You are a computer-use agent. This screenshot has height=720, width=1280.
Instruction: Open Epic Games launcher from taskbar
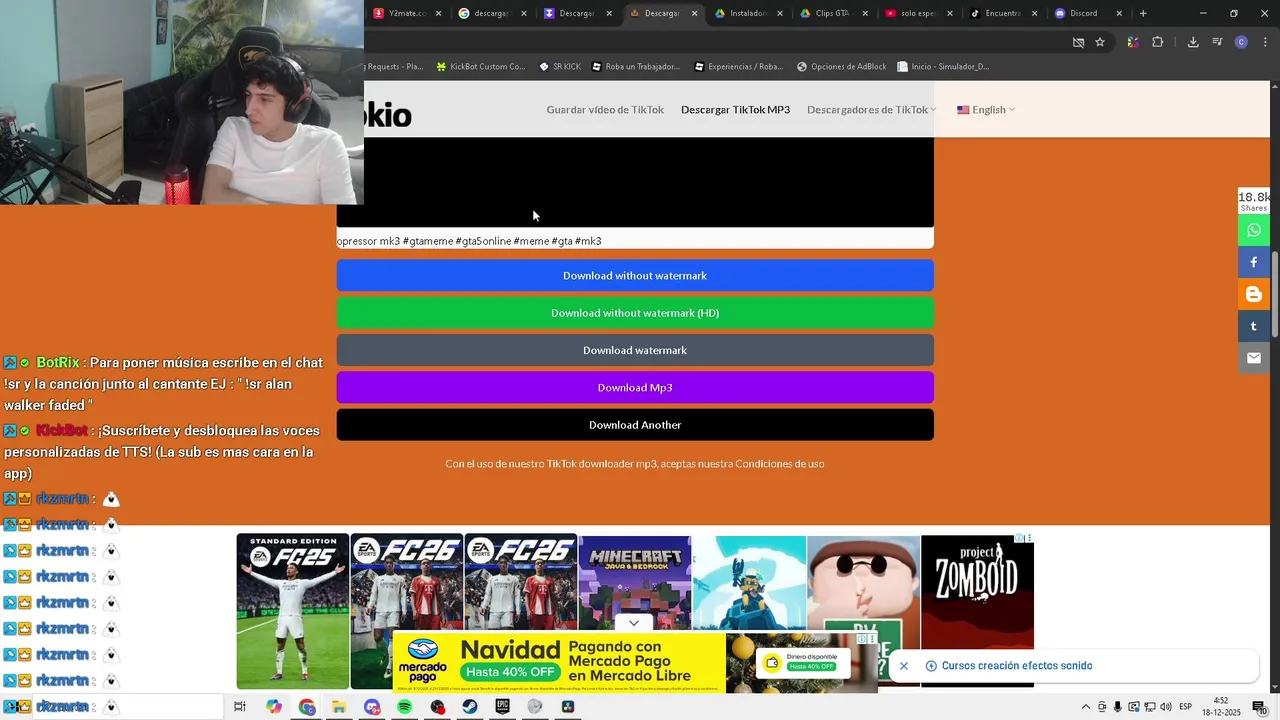(502, 707)
